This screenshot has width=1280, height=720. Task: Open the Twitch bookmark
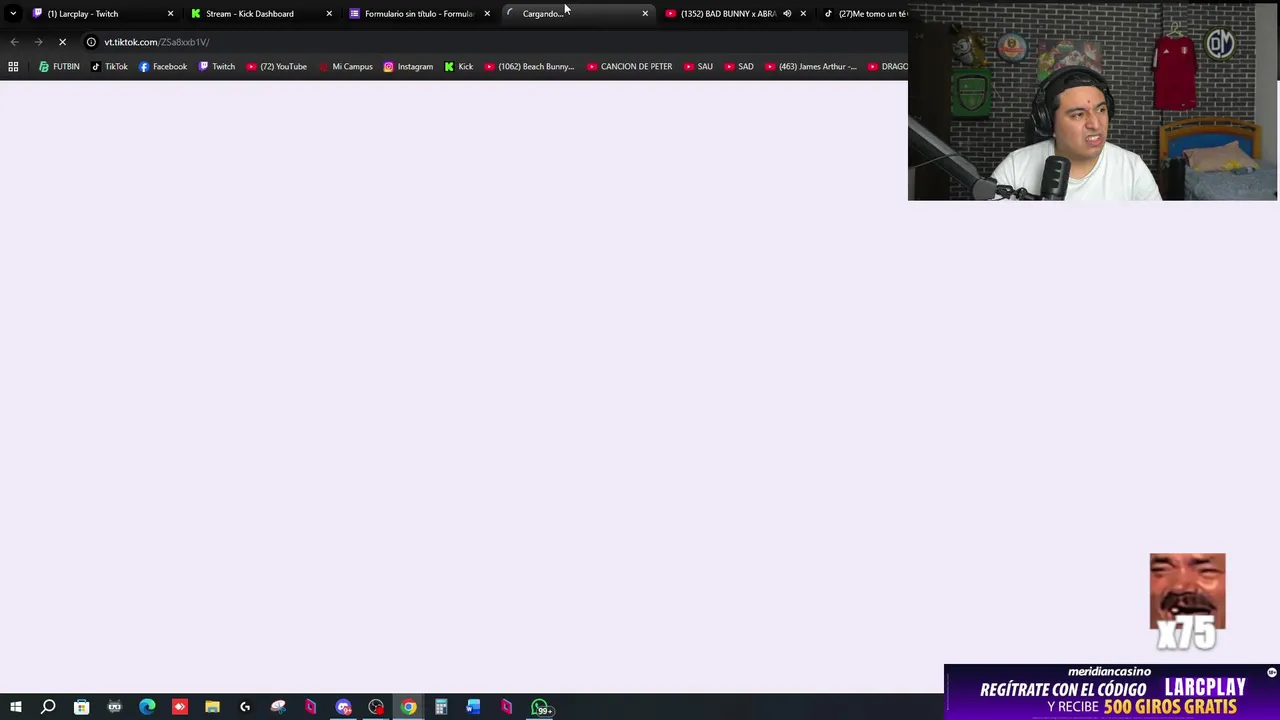(x=217, y=67)
